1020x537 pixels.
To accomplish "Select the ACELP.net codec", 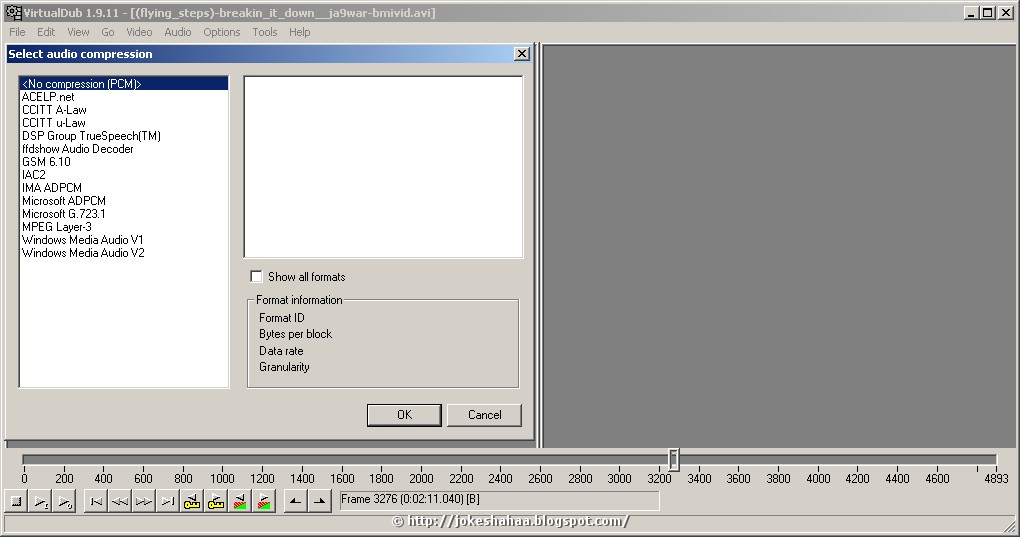I will (124, 97).
